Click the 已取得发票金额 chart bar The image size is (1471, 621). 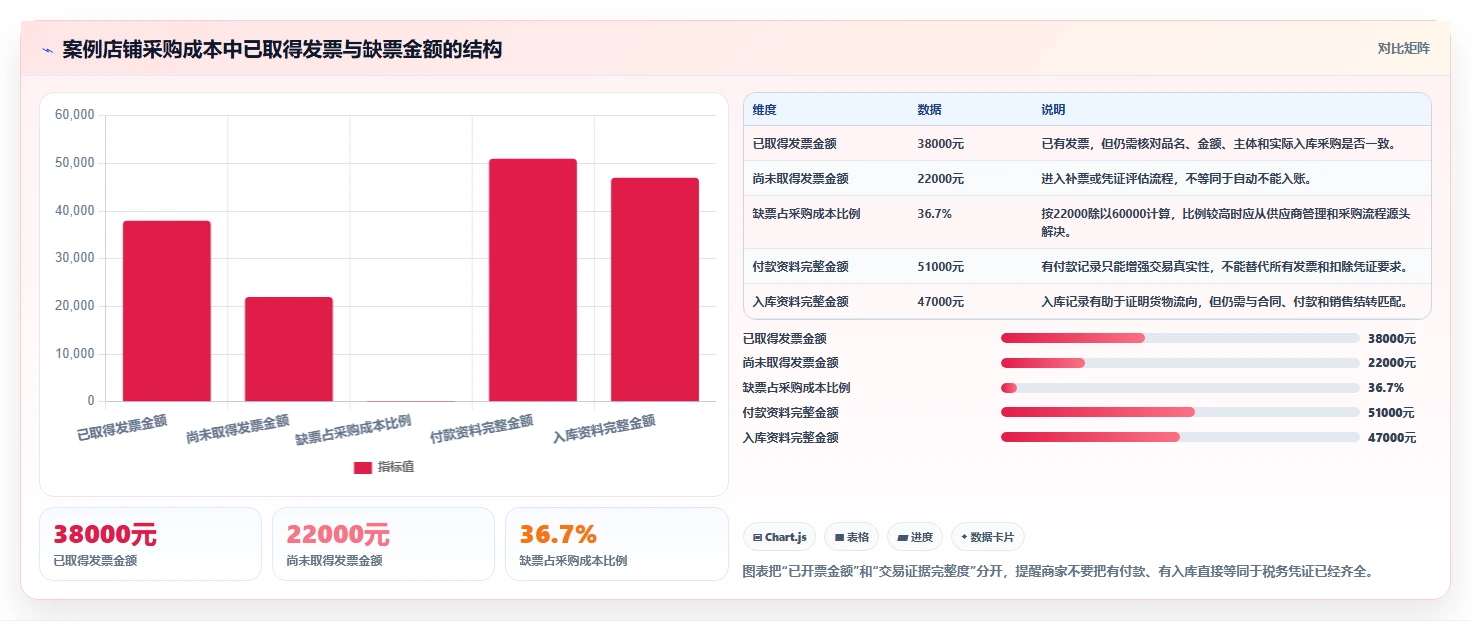pos(167,311)
